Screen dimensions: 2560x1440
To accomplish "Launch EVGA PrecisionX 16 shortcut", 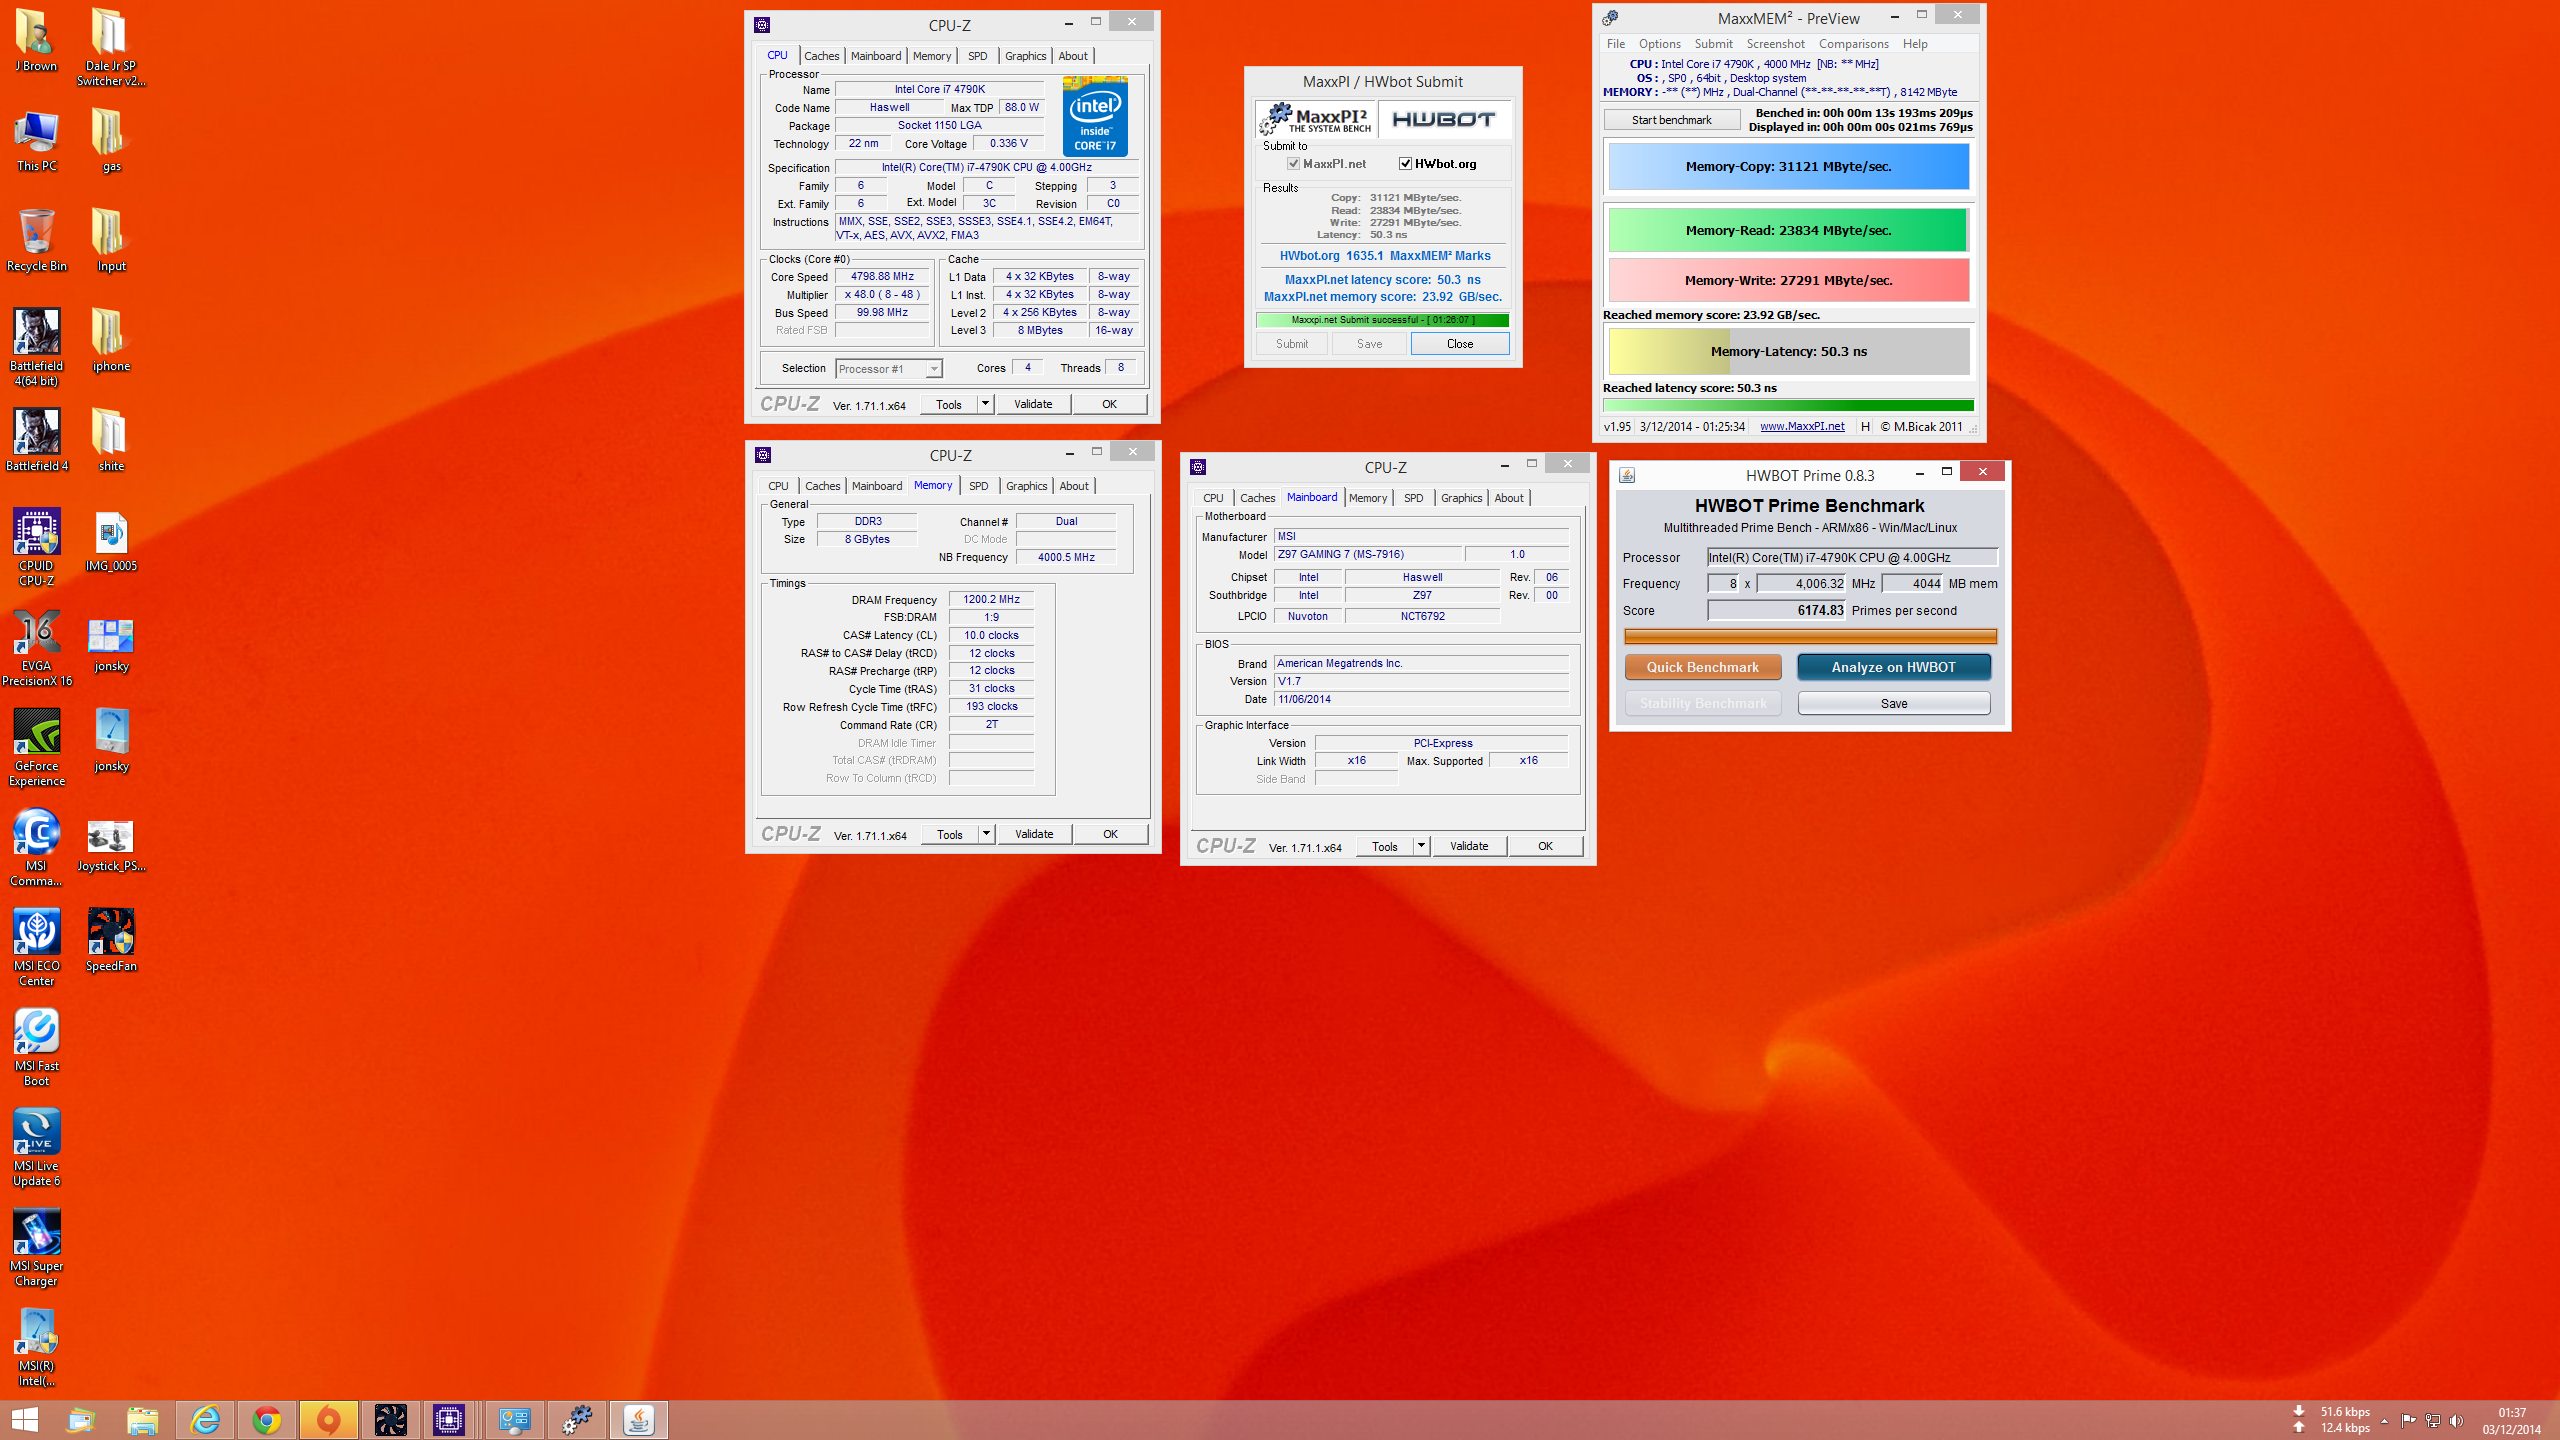I will [x=36, y=647].
